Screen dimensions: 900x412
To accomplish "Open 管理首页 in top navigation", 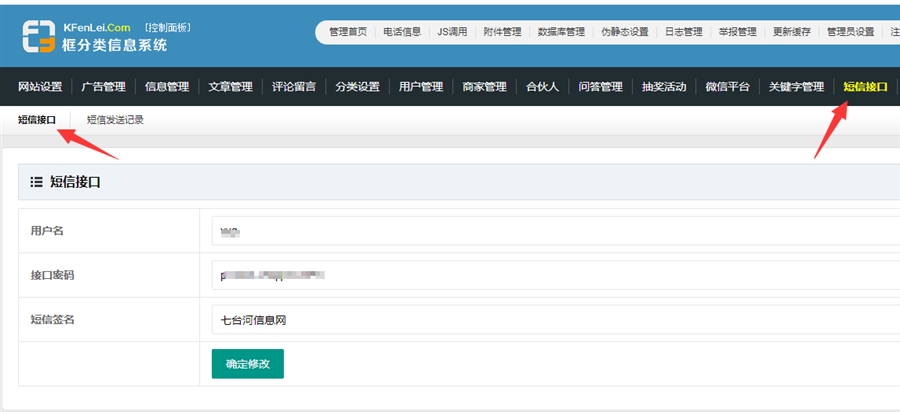I will (x=348, y=32).
